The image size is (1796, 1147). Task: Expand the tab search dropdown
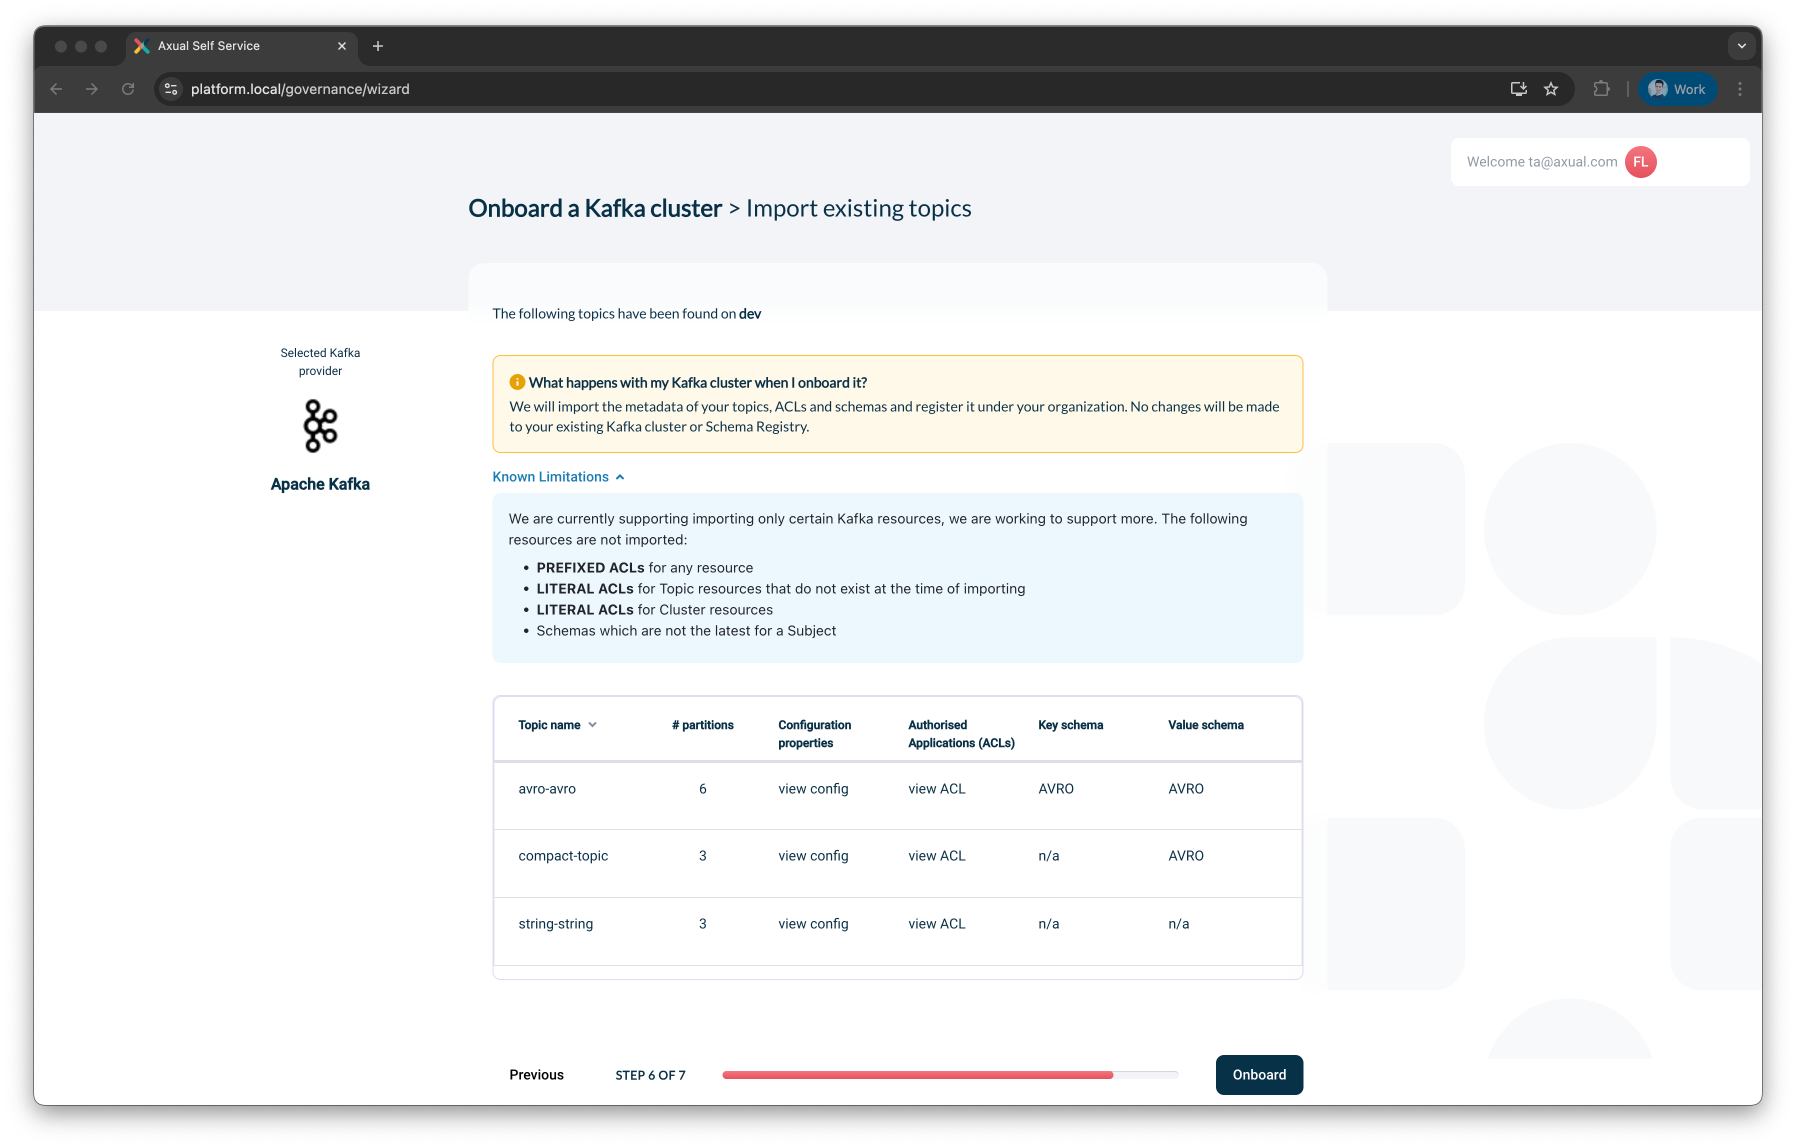(x=1741, y=46)
